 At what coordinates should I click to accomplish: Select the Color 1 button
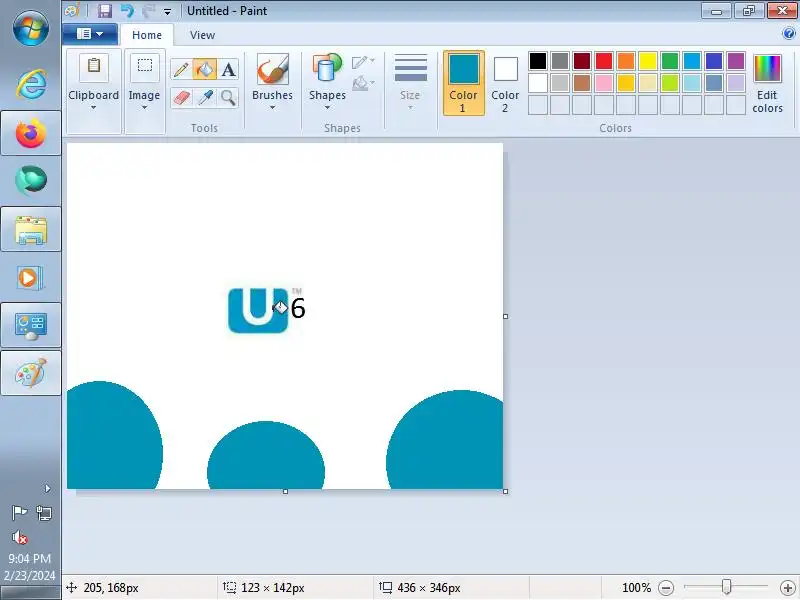click(x=463, y=83)
